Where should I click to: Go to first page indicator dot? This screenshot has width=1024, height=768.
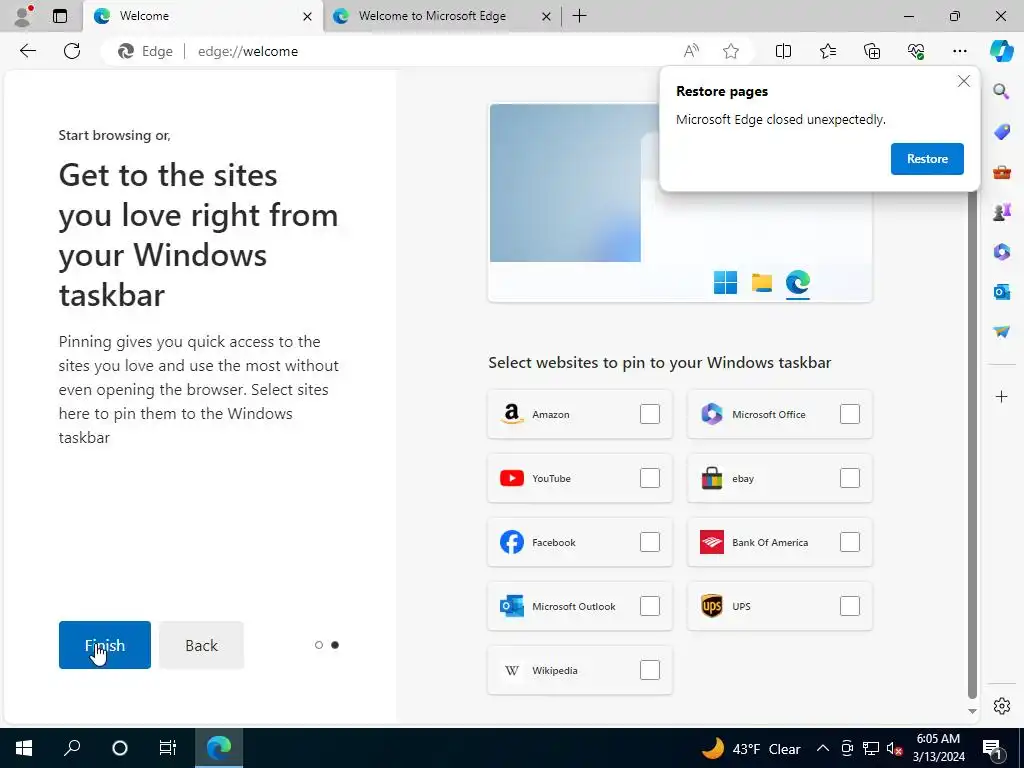(319, 645)
